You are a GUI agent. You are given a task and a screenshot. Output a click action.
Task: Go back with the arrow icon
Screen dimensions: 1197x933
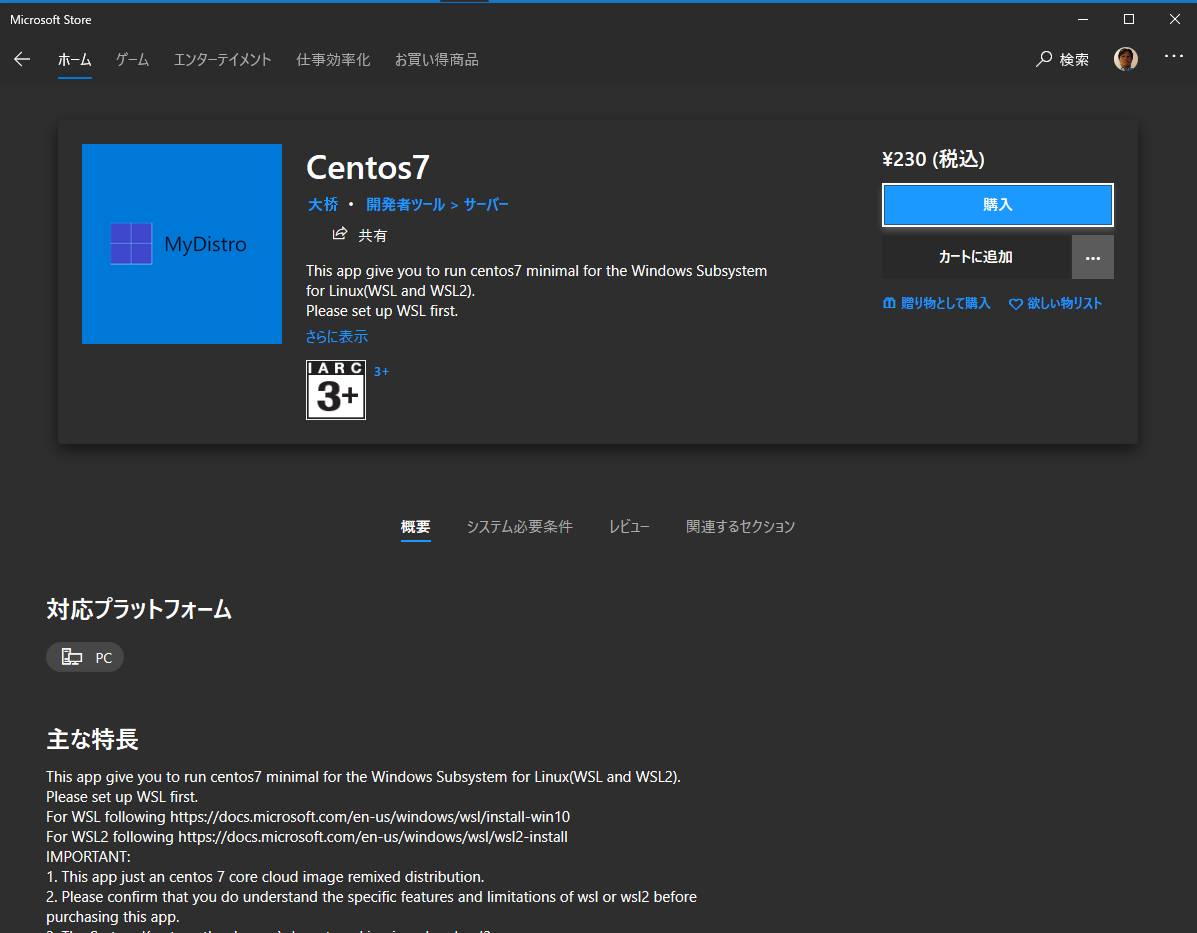tap(22, 59)
